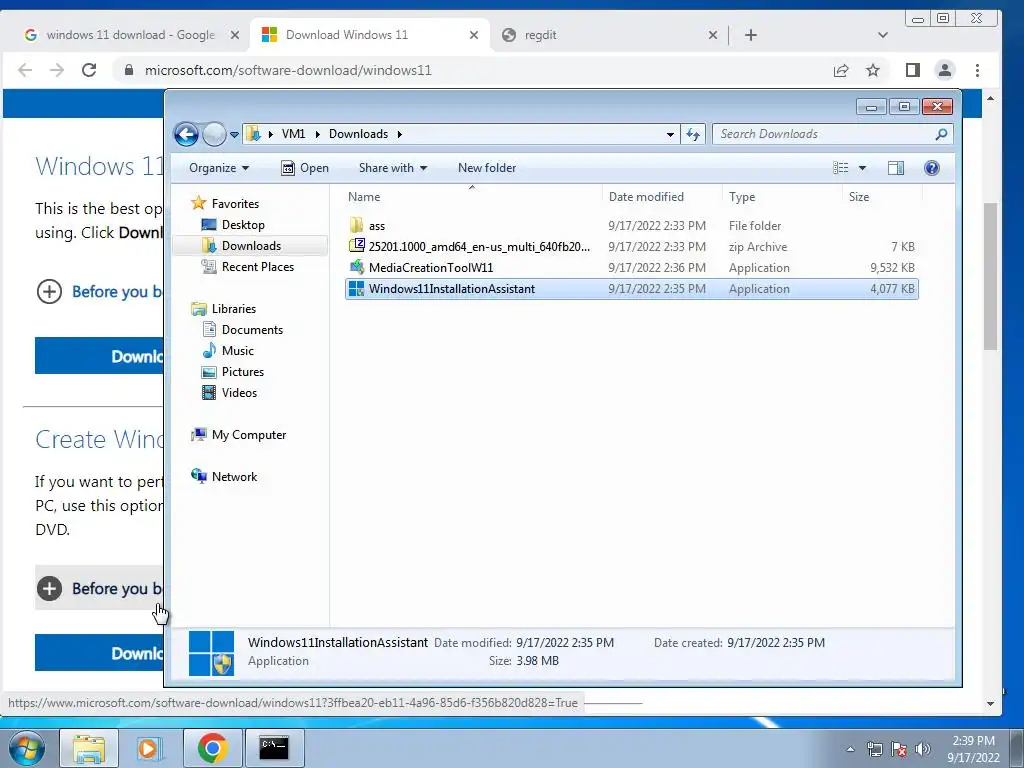Open Music library
The height and width of the screenshot is (768, 1024).
238,351
